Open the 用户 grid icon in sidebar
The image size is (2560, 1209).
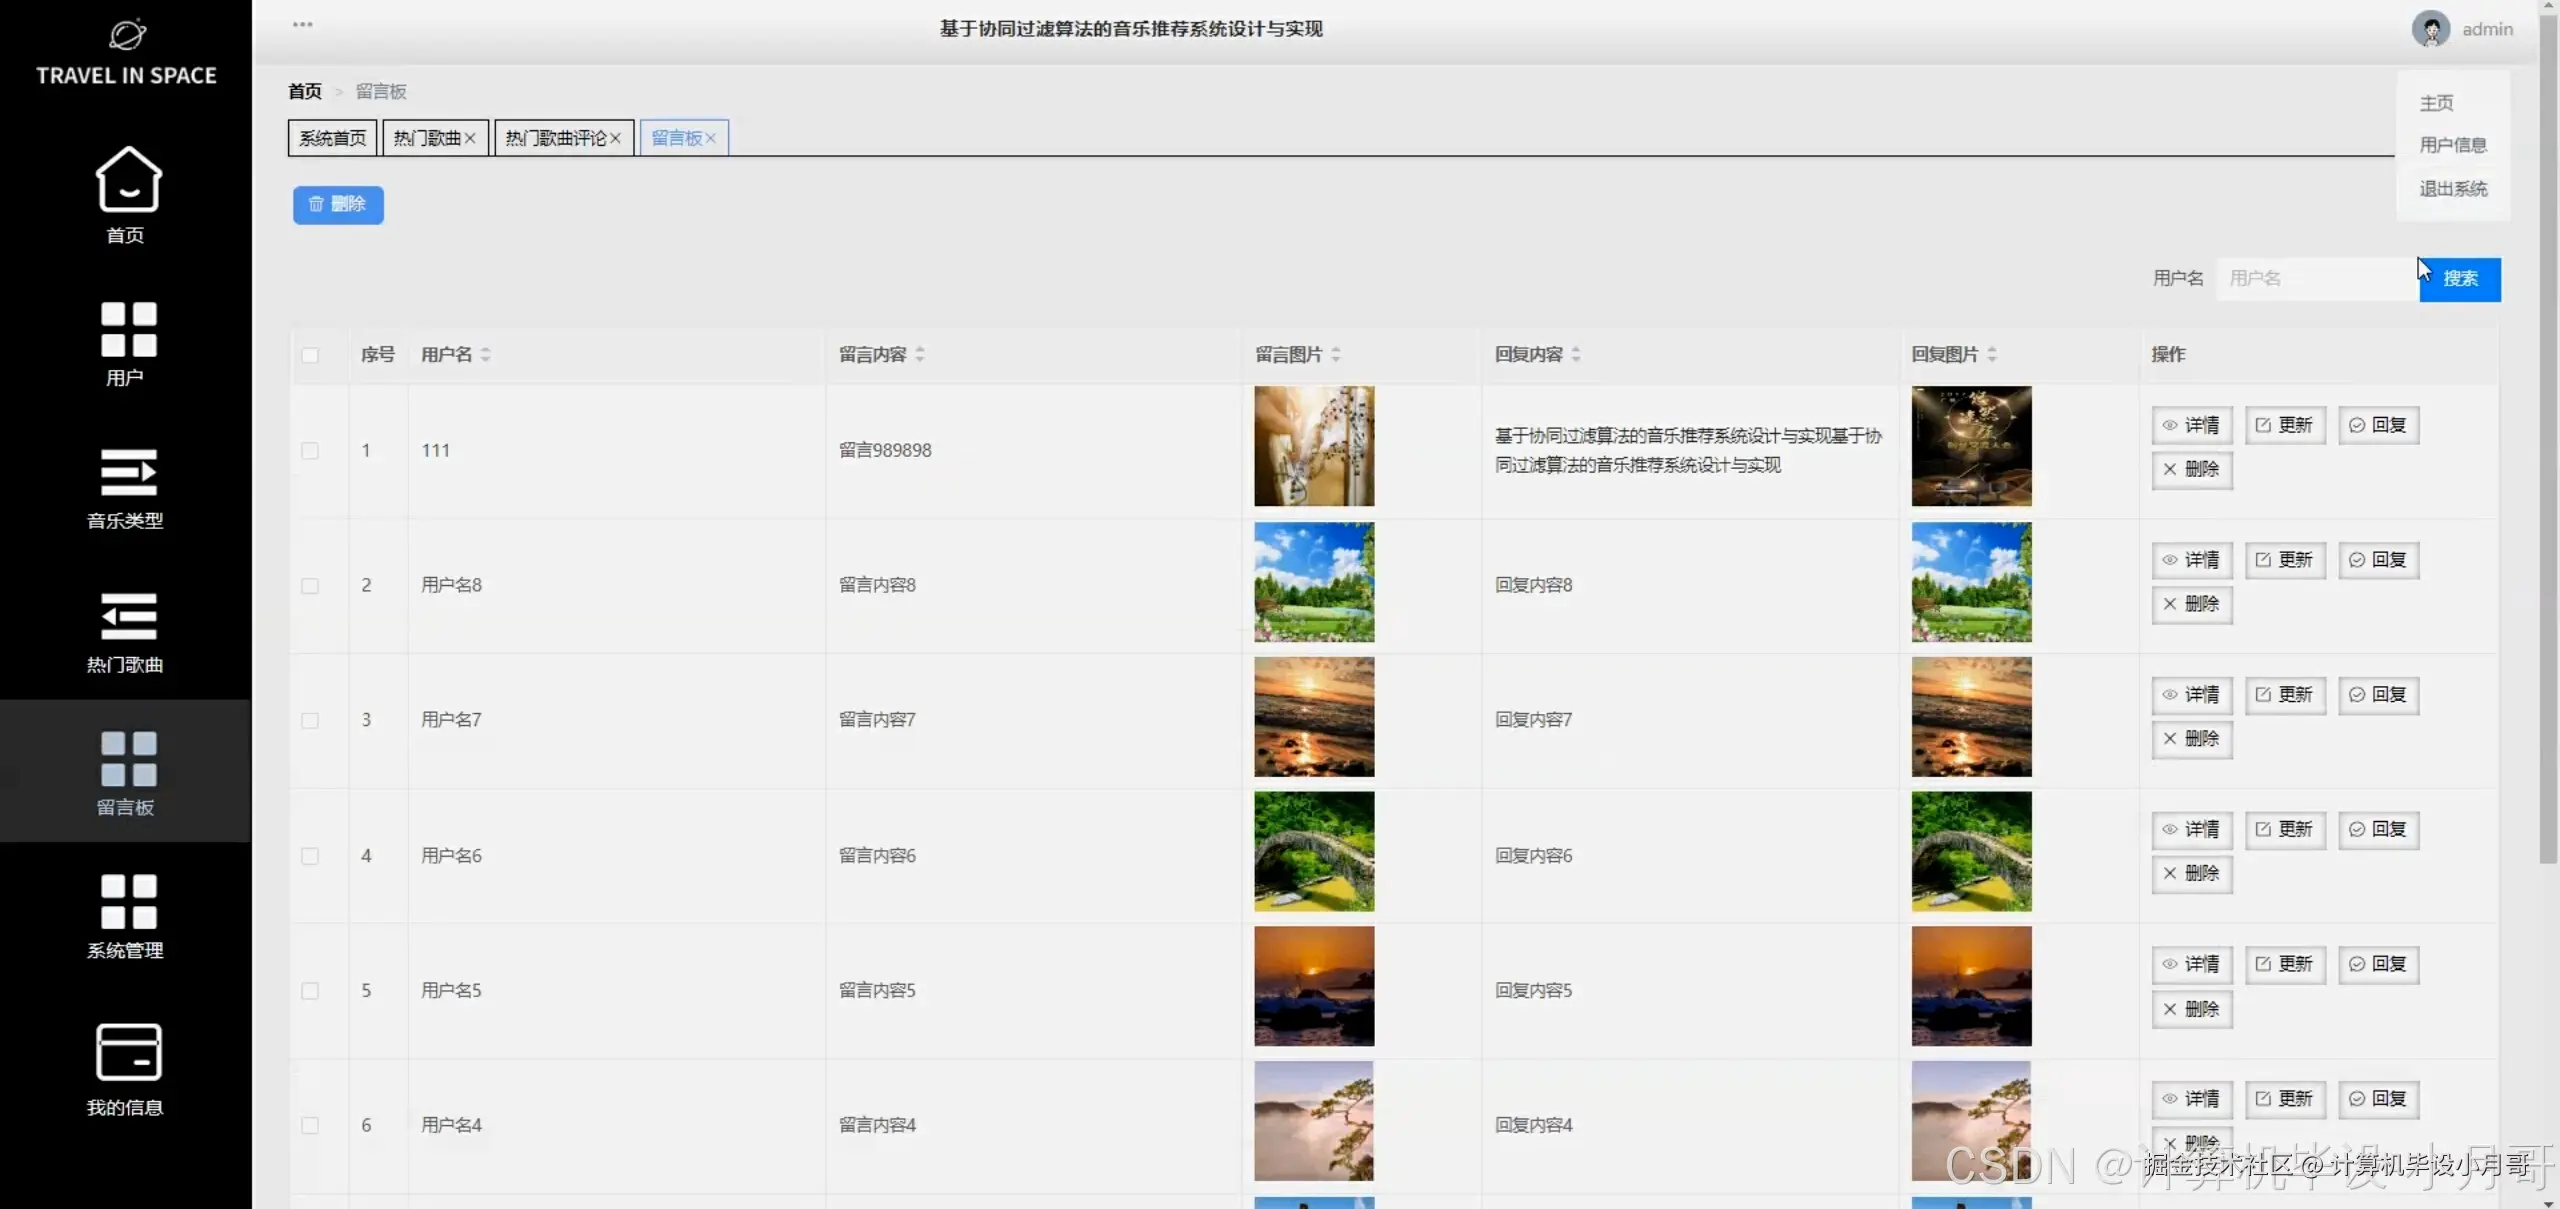128,329
